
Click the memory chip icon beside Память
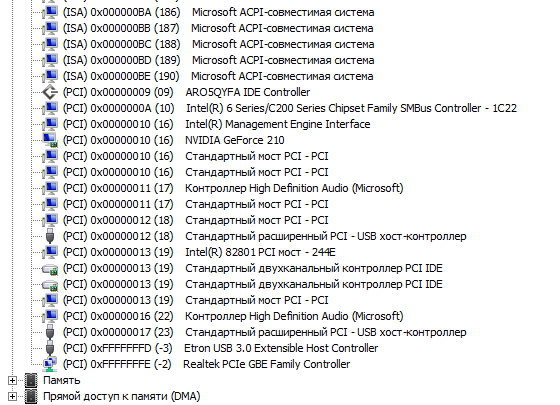point(31,380)
